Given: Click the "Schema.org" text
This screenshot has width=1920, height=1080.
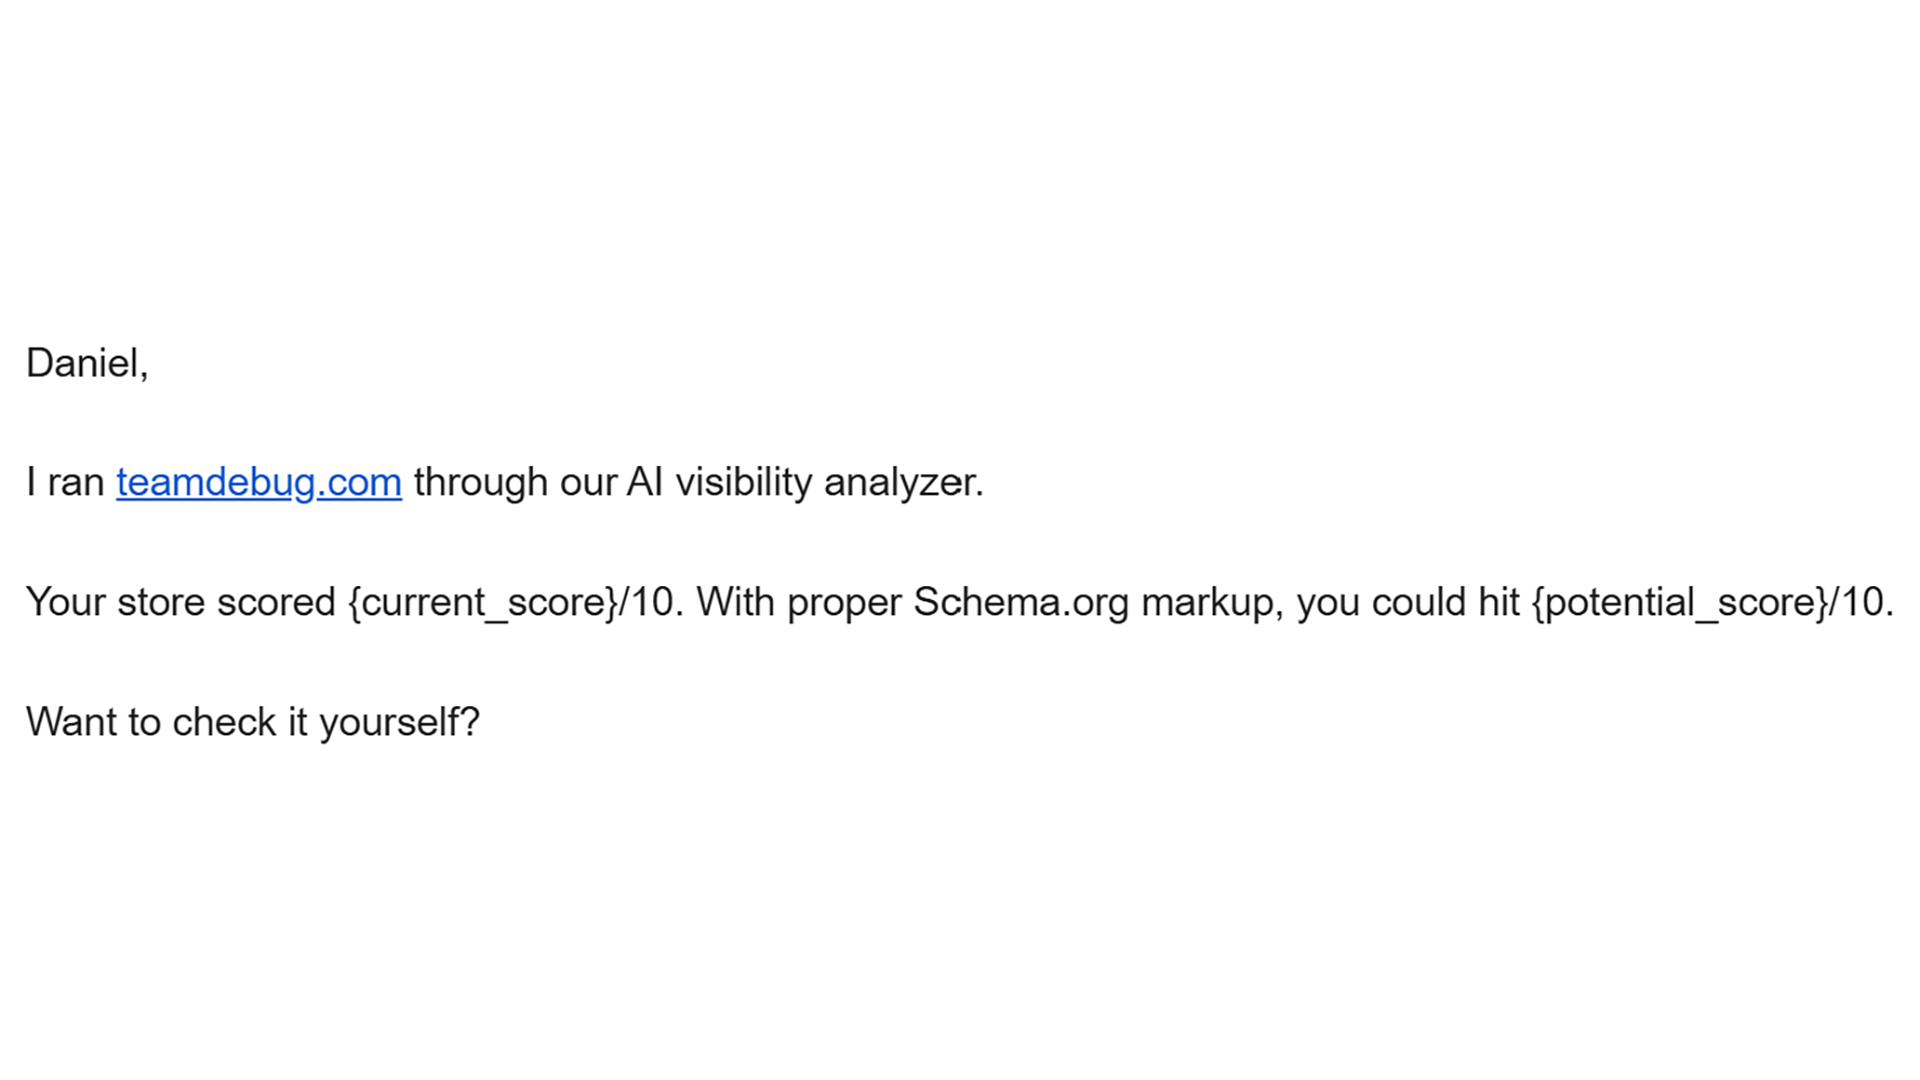Looking at the screenshot, I should coord(1020,602).
